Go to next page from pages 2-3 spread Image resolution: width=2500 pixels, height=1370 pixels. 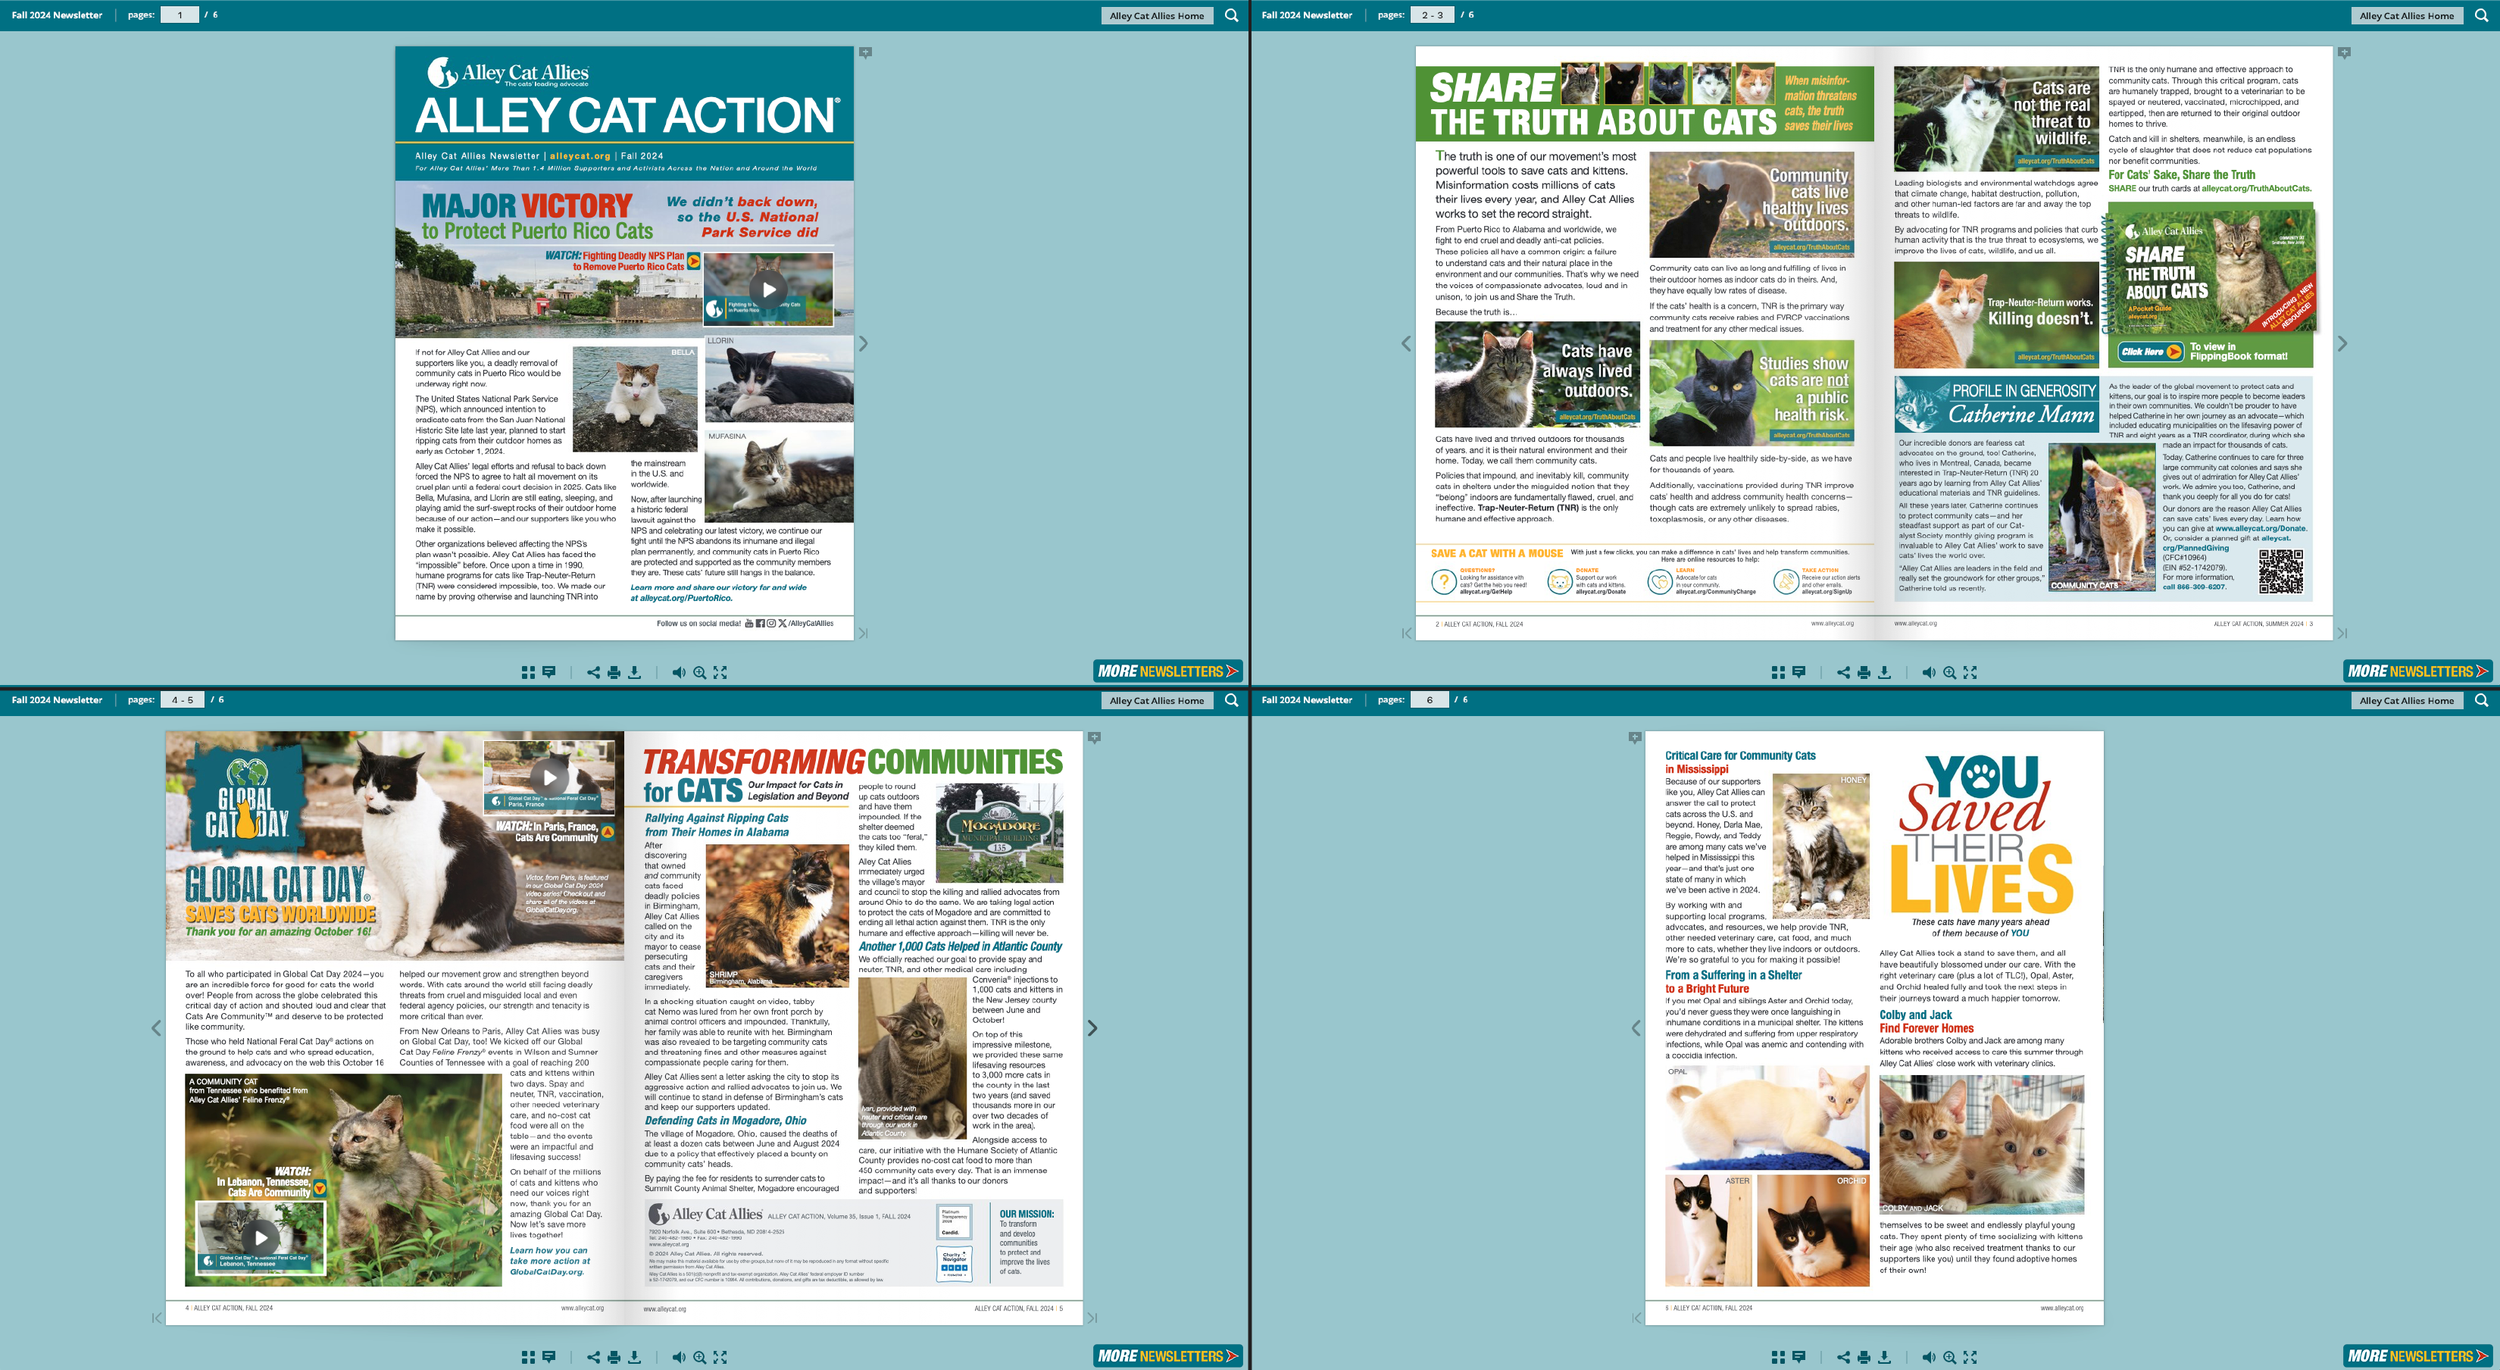point(2342,343)
